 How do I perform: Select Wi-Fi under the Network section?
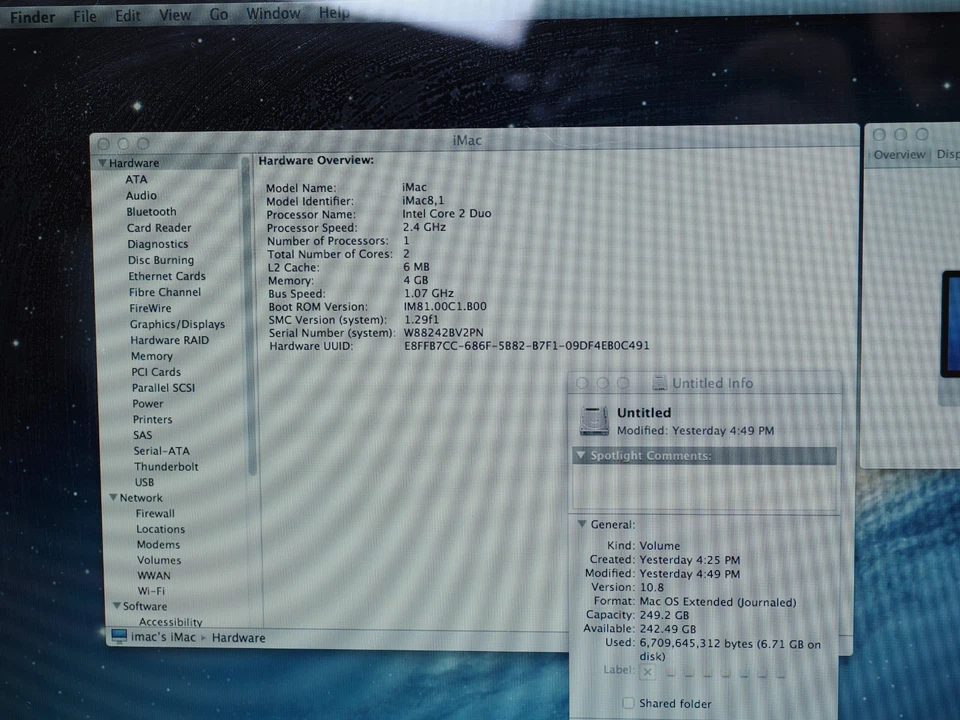pos(150,590)
